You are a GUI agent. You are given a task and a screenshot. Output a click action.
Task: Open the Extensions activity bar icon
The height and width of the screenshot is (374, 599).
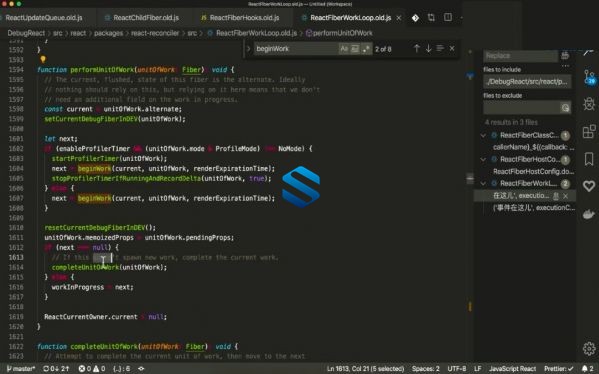[x=589, y=131]
